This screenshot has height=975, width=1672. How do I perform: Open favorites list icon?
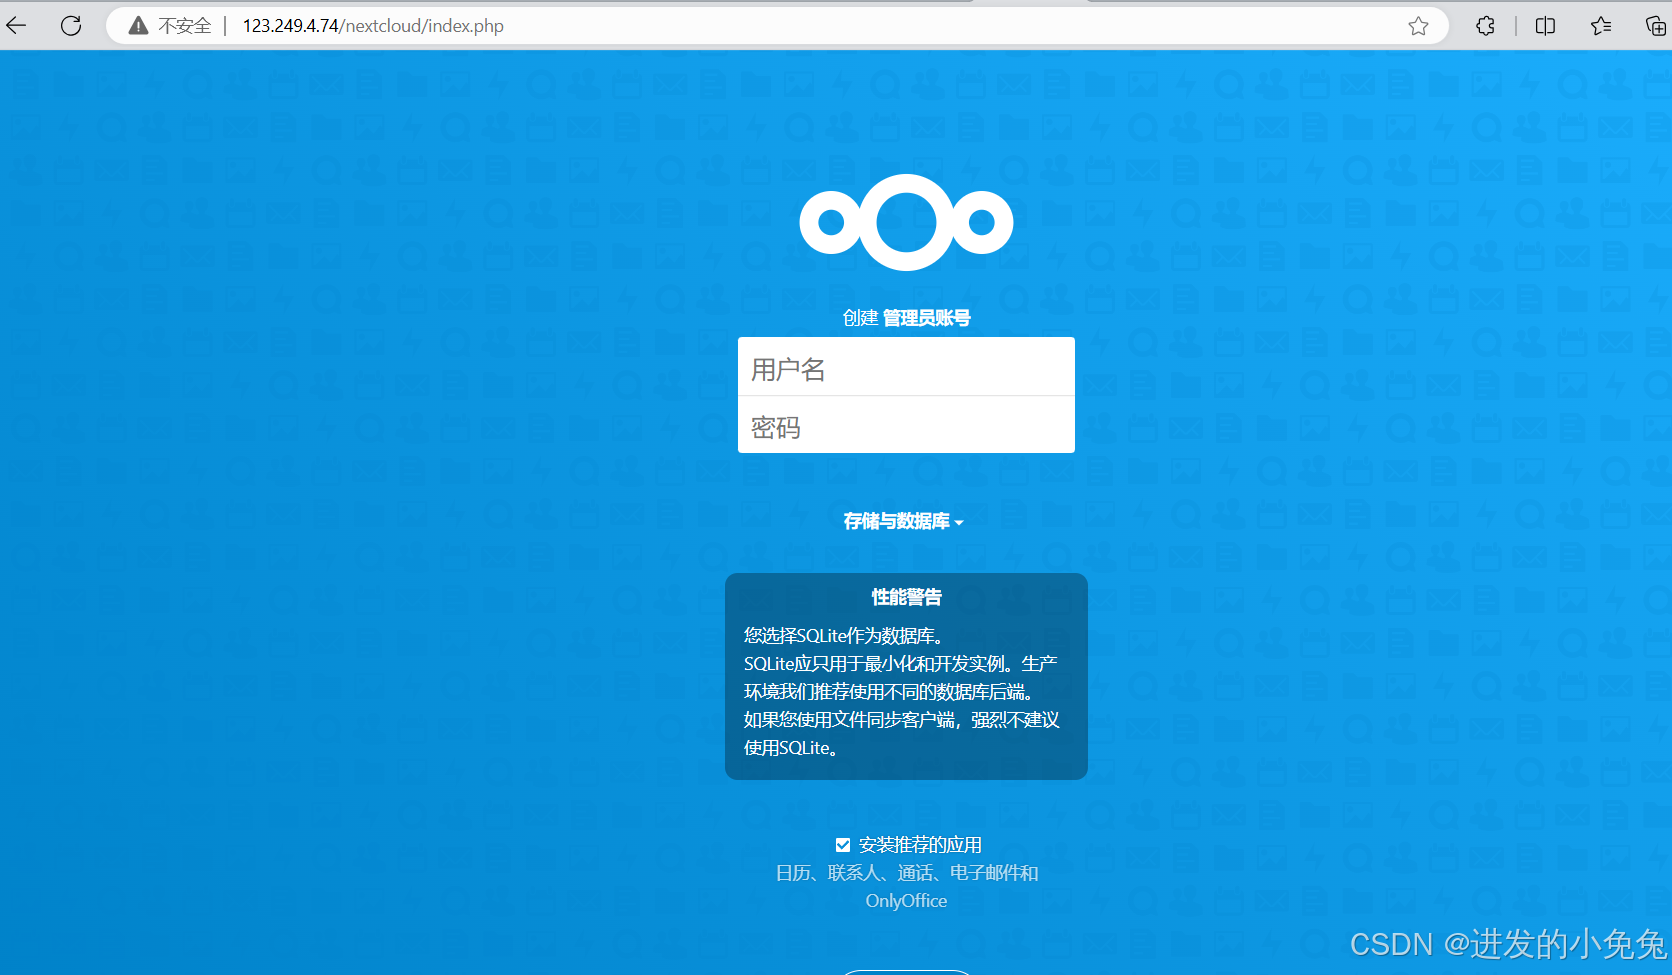[x=1601, y=26]
